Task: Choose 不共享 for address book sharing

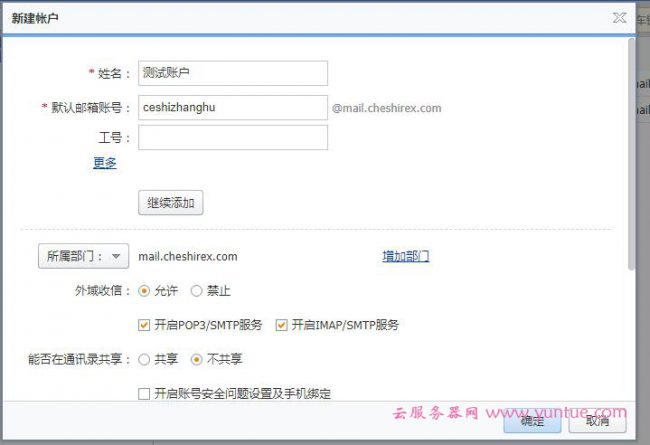Action: pyautogui.click(x=196, y=359)
